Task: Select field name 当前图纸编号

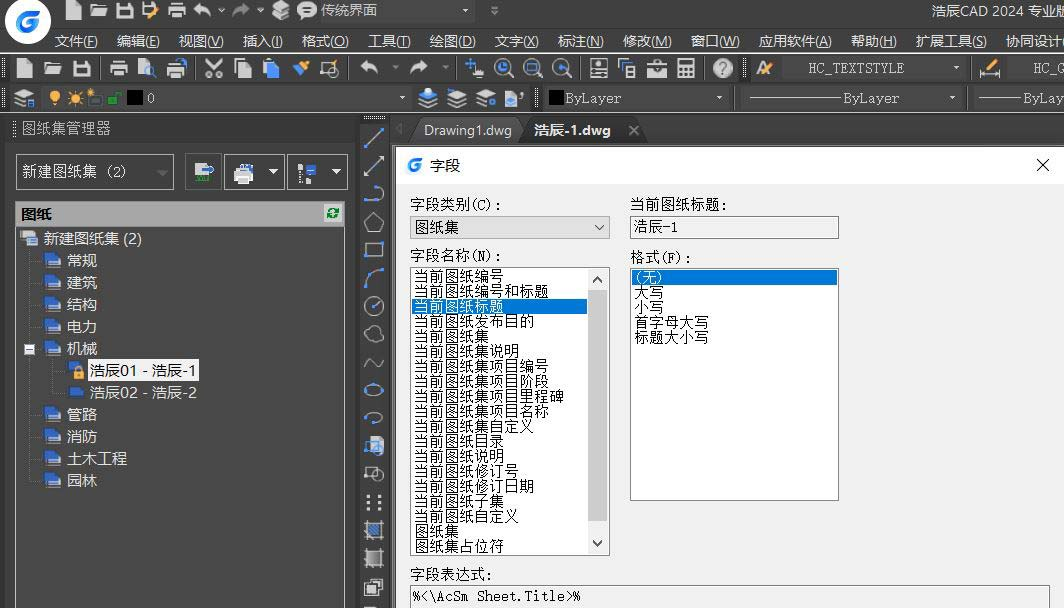Action: click(x=459, y=276)
